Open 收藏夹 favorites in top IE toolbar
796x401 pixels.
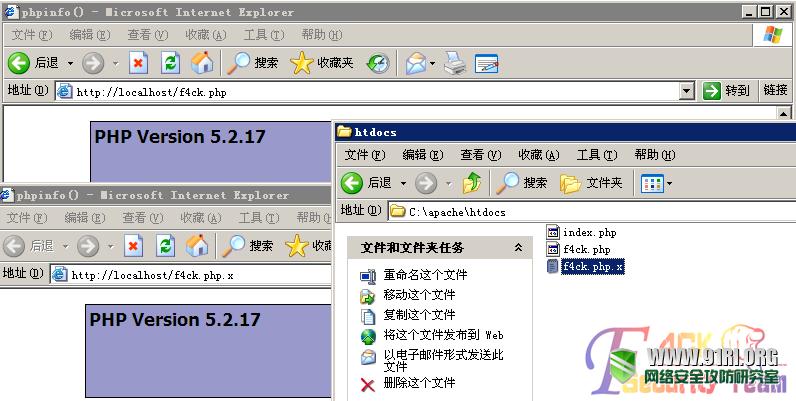(x=322, y=63)
